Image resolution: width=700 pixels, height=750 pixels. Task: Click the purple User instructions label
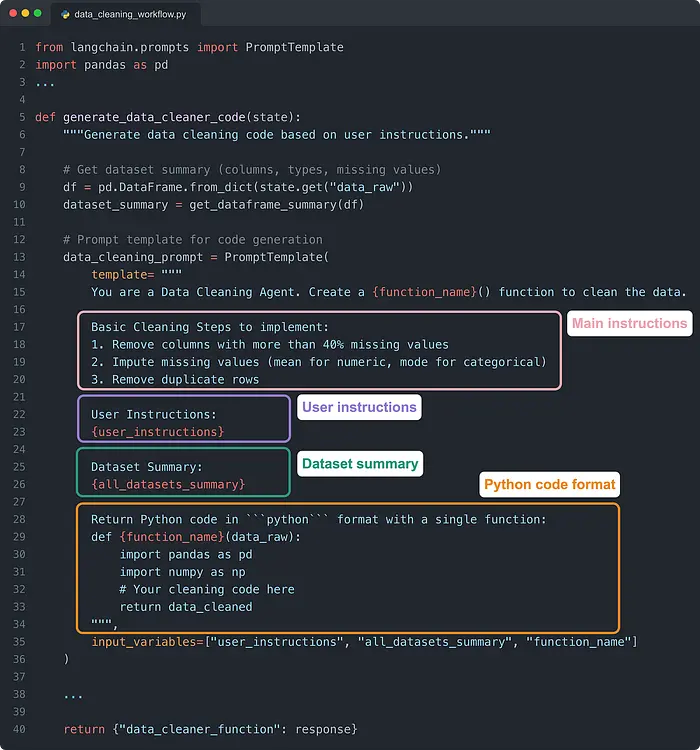click(359, 407)
